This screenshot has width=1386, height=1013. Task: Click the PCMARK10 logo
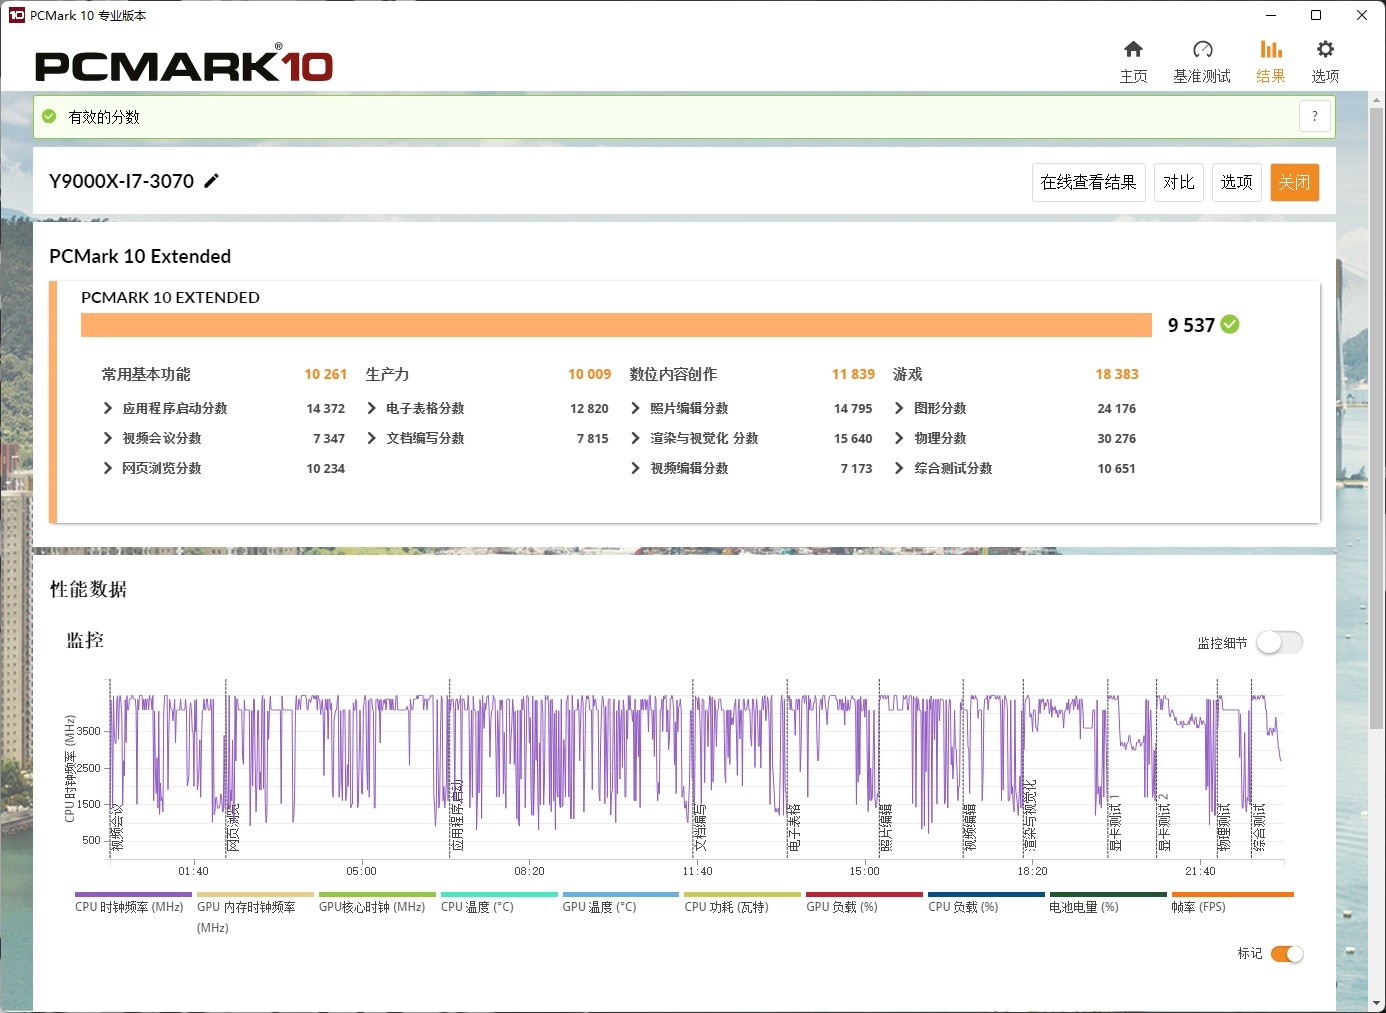pos(184,64)
